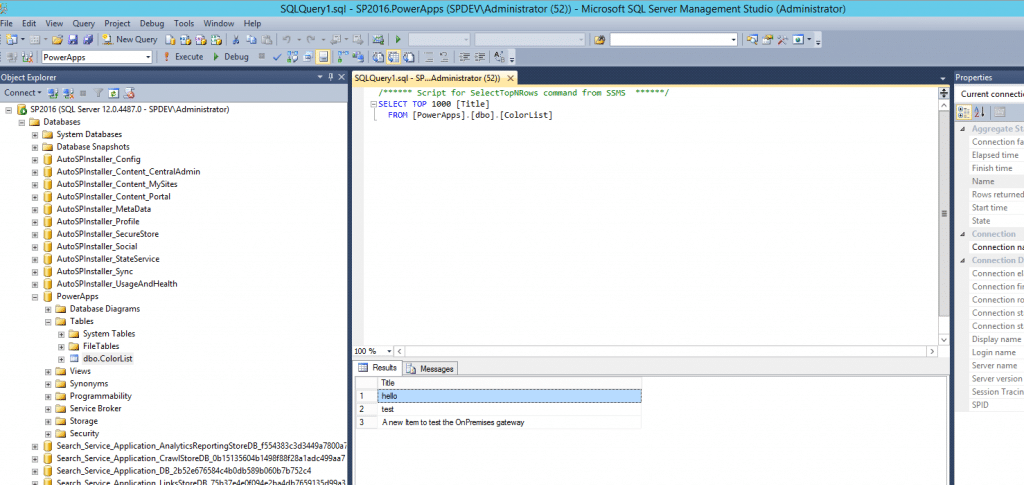Screen dimensions: 1024x485
Task: Click the Execute query button
Action: point(183,57)
